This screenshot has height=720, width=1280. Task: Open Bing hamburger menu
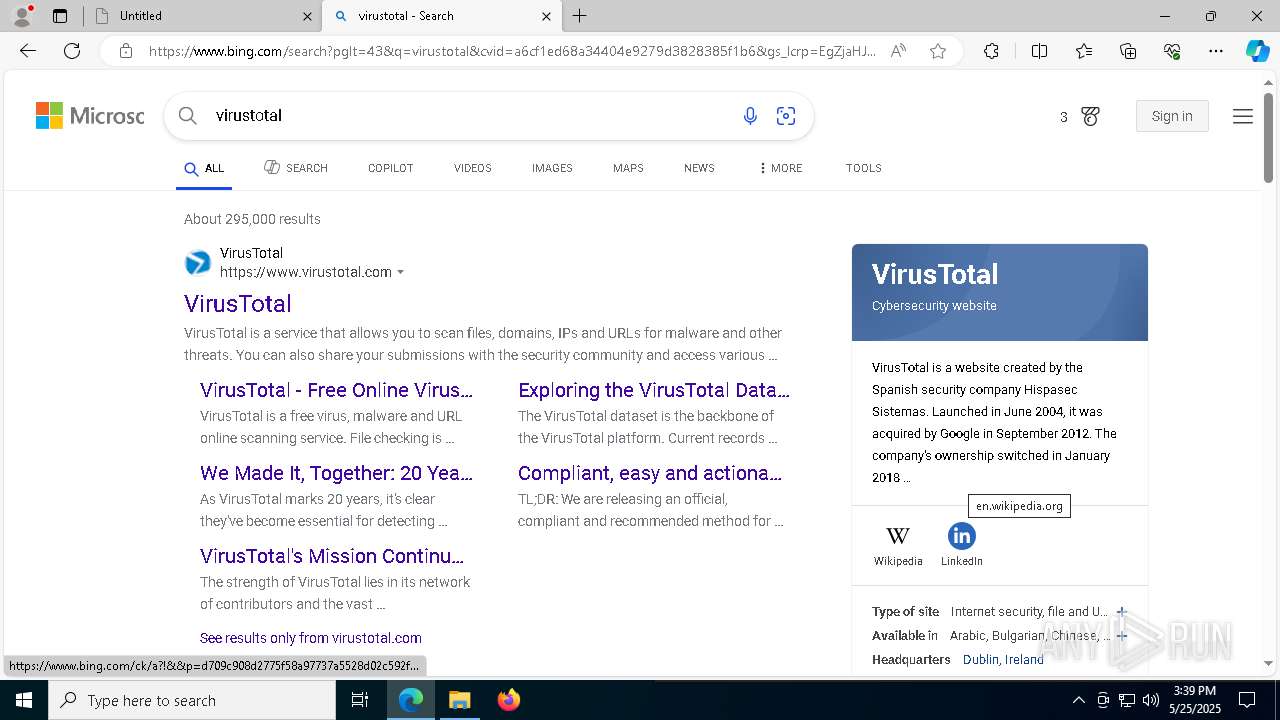tap(1243, 117)
